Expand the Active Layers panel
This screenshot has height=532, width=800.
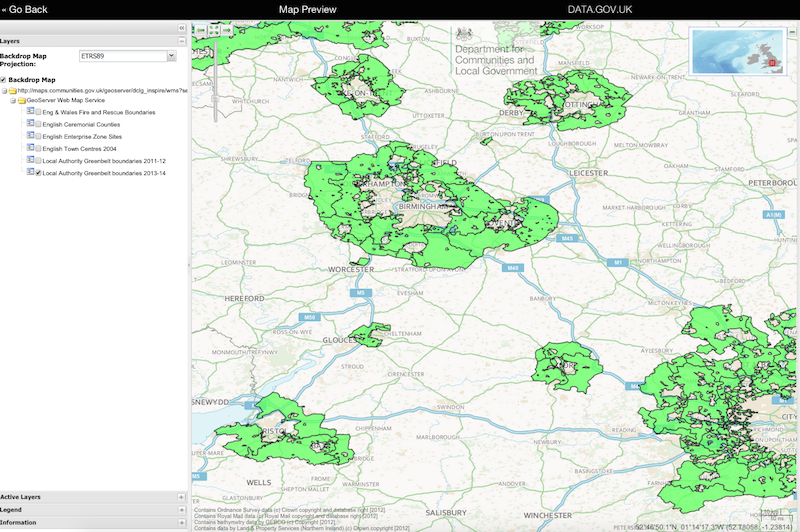point(182,497)
